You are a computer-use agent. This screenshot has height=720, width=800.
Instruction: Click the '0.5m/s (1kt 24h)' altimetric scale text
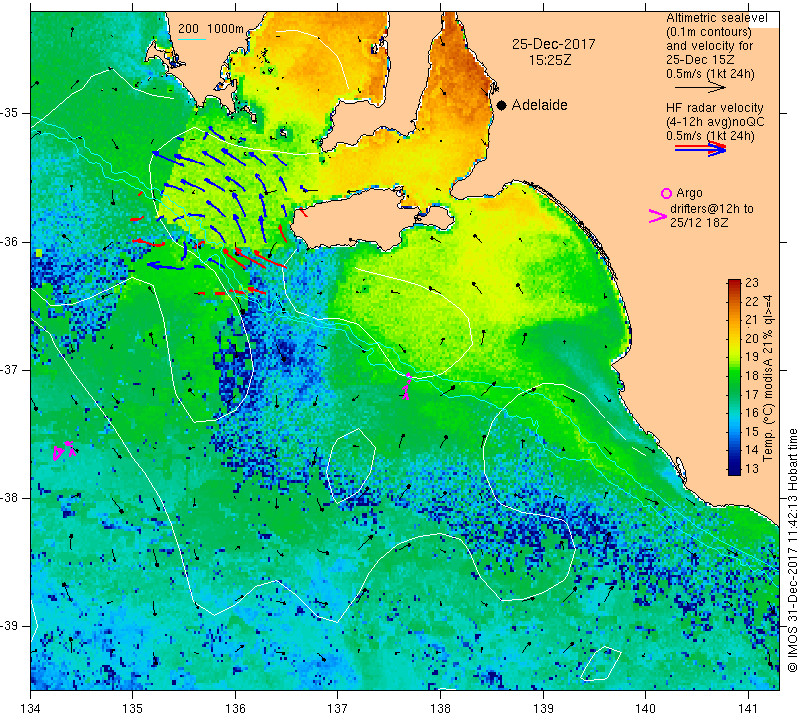[x=710, y=74]
